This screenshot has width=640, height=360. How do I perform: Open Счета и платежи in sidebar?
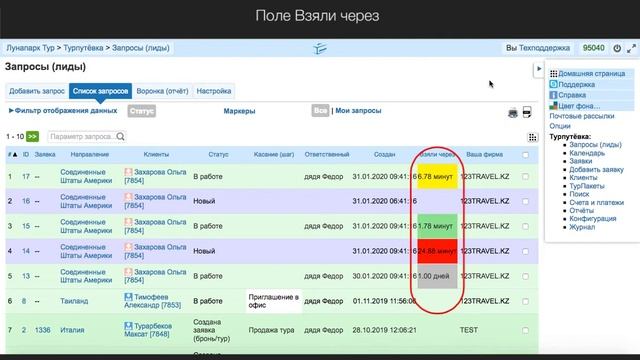(x=596, y=202)
